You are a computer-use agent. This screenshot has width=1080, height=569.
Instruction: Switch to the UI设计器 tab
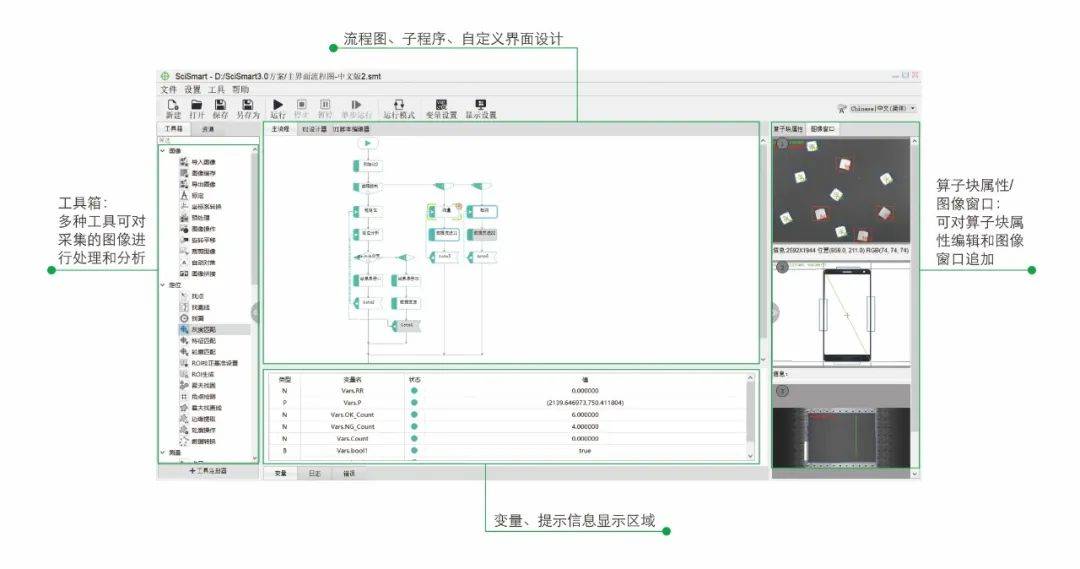(x=314, y=129)
